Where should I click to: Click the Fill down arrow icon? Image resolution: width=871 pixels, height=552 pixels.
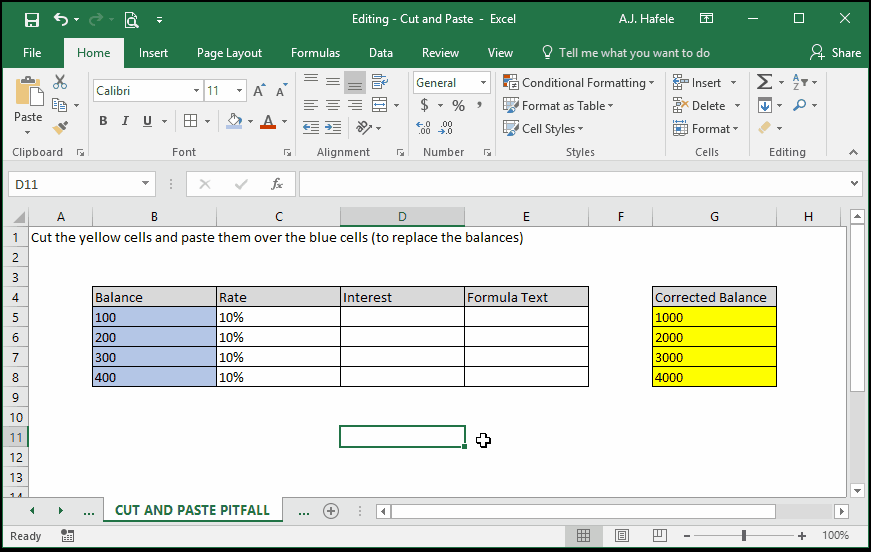tap(764, 105)
